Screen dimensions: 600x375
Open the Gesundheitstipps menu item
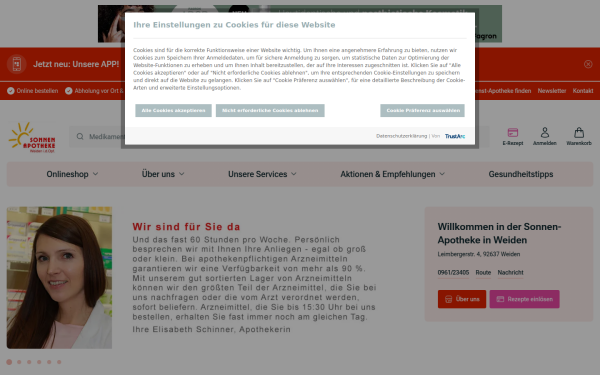point(521,174)
